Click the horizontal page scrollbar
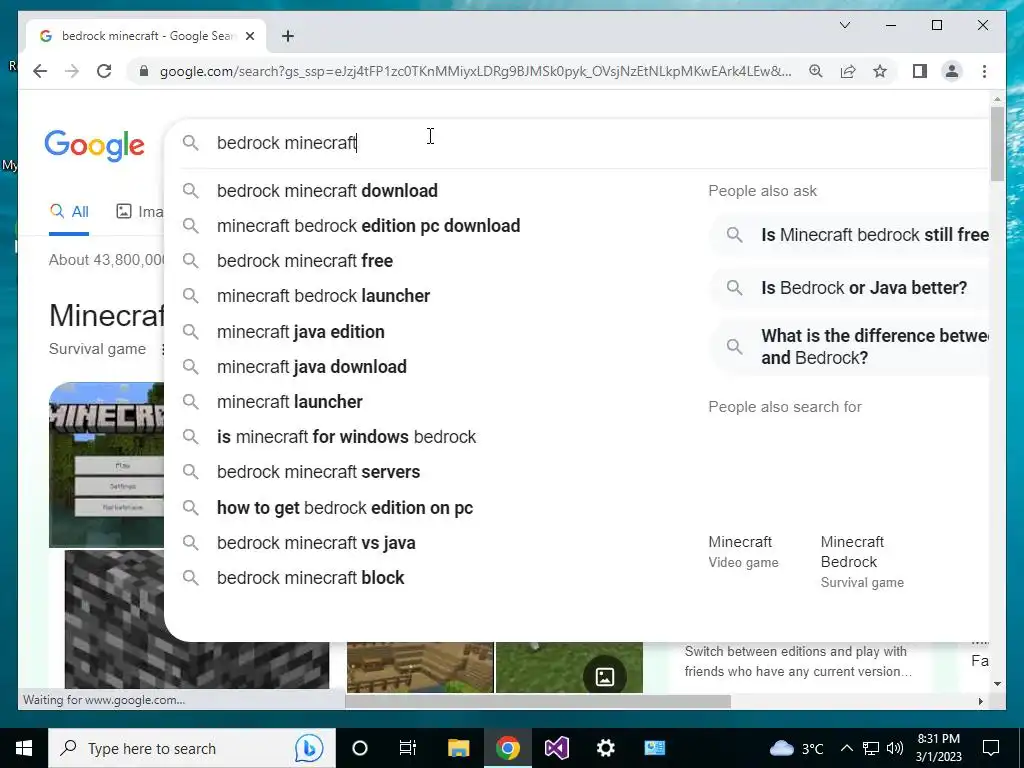The height and width of the screenshot is (768, 1024). [537, 701]
